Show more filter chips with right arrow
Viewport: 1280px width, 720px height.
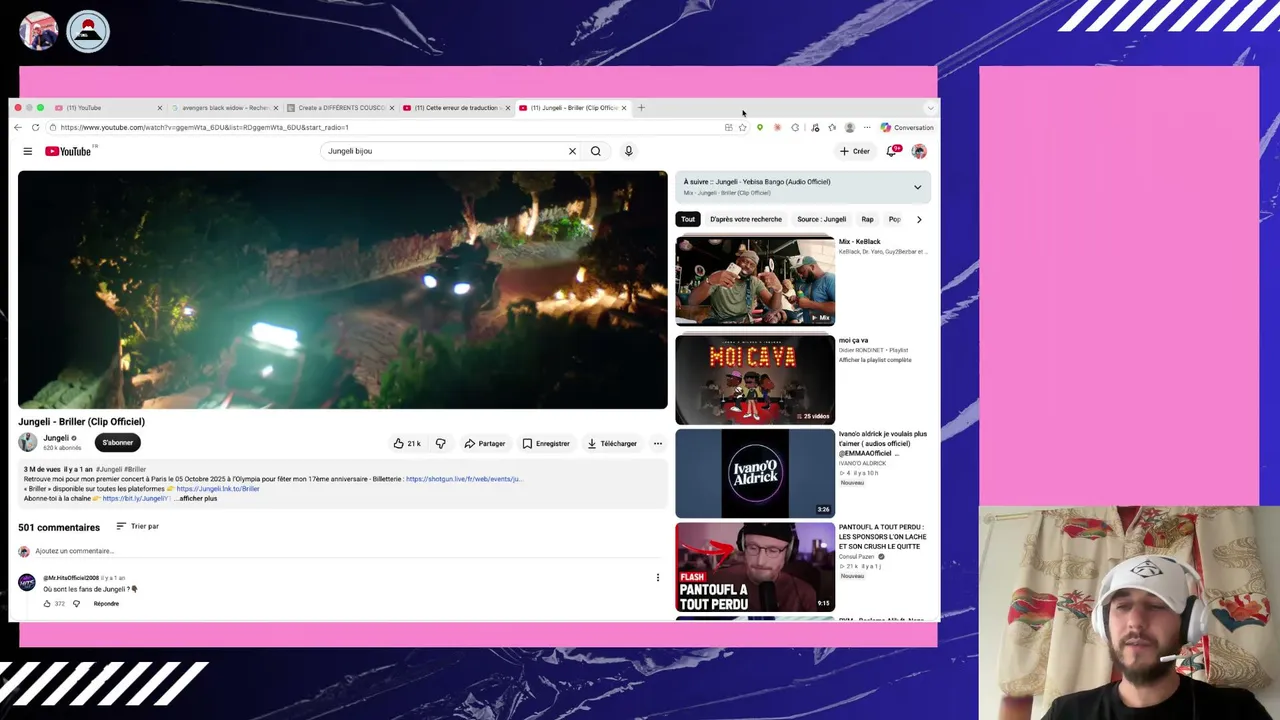919,219
